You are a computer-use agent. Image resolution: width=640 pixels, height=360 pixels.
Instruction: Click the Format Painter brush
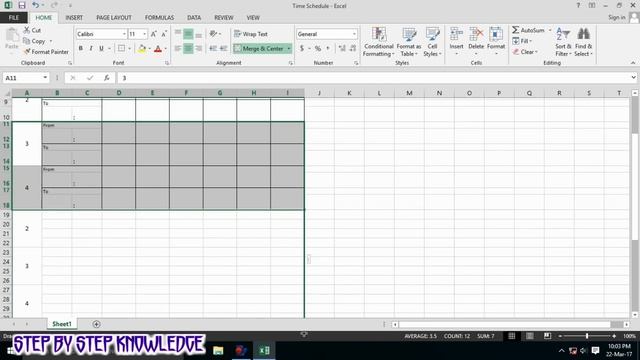tap(27, 52)
